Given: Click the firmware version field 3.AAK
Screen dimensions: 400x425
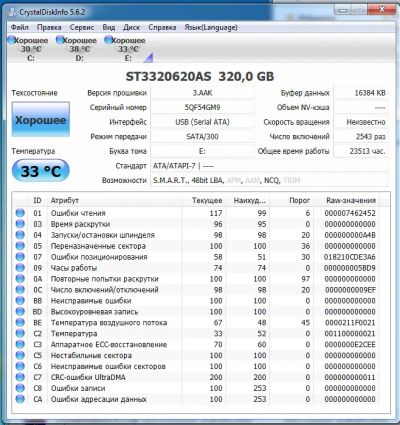Looking at the screenshot, I should click(x=202, y=93).
